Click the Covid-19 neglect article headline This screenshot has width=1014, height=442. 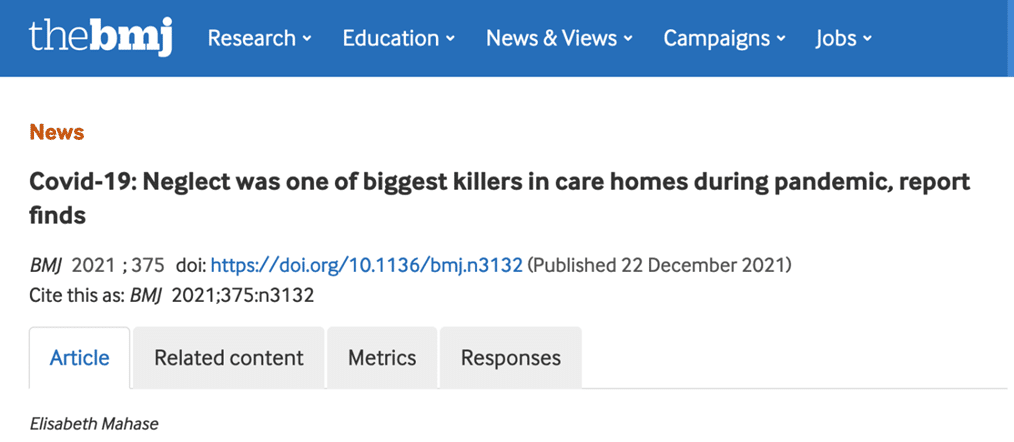[499, 199]
